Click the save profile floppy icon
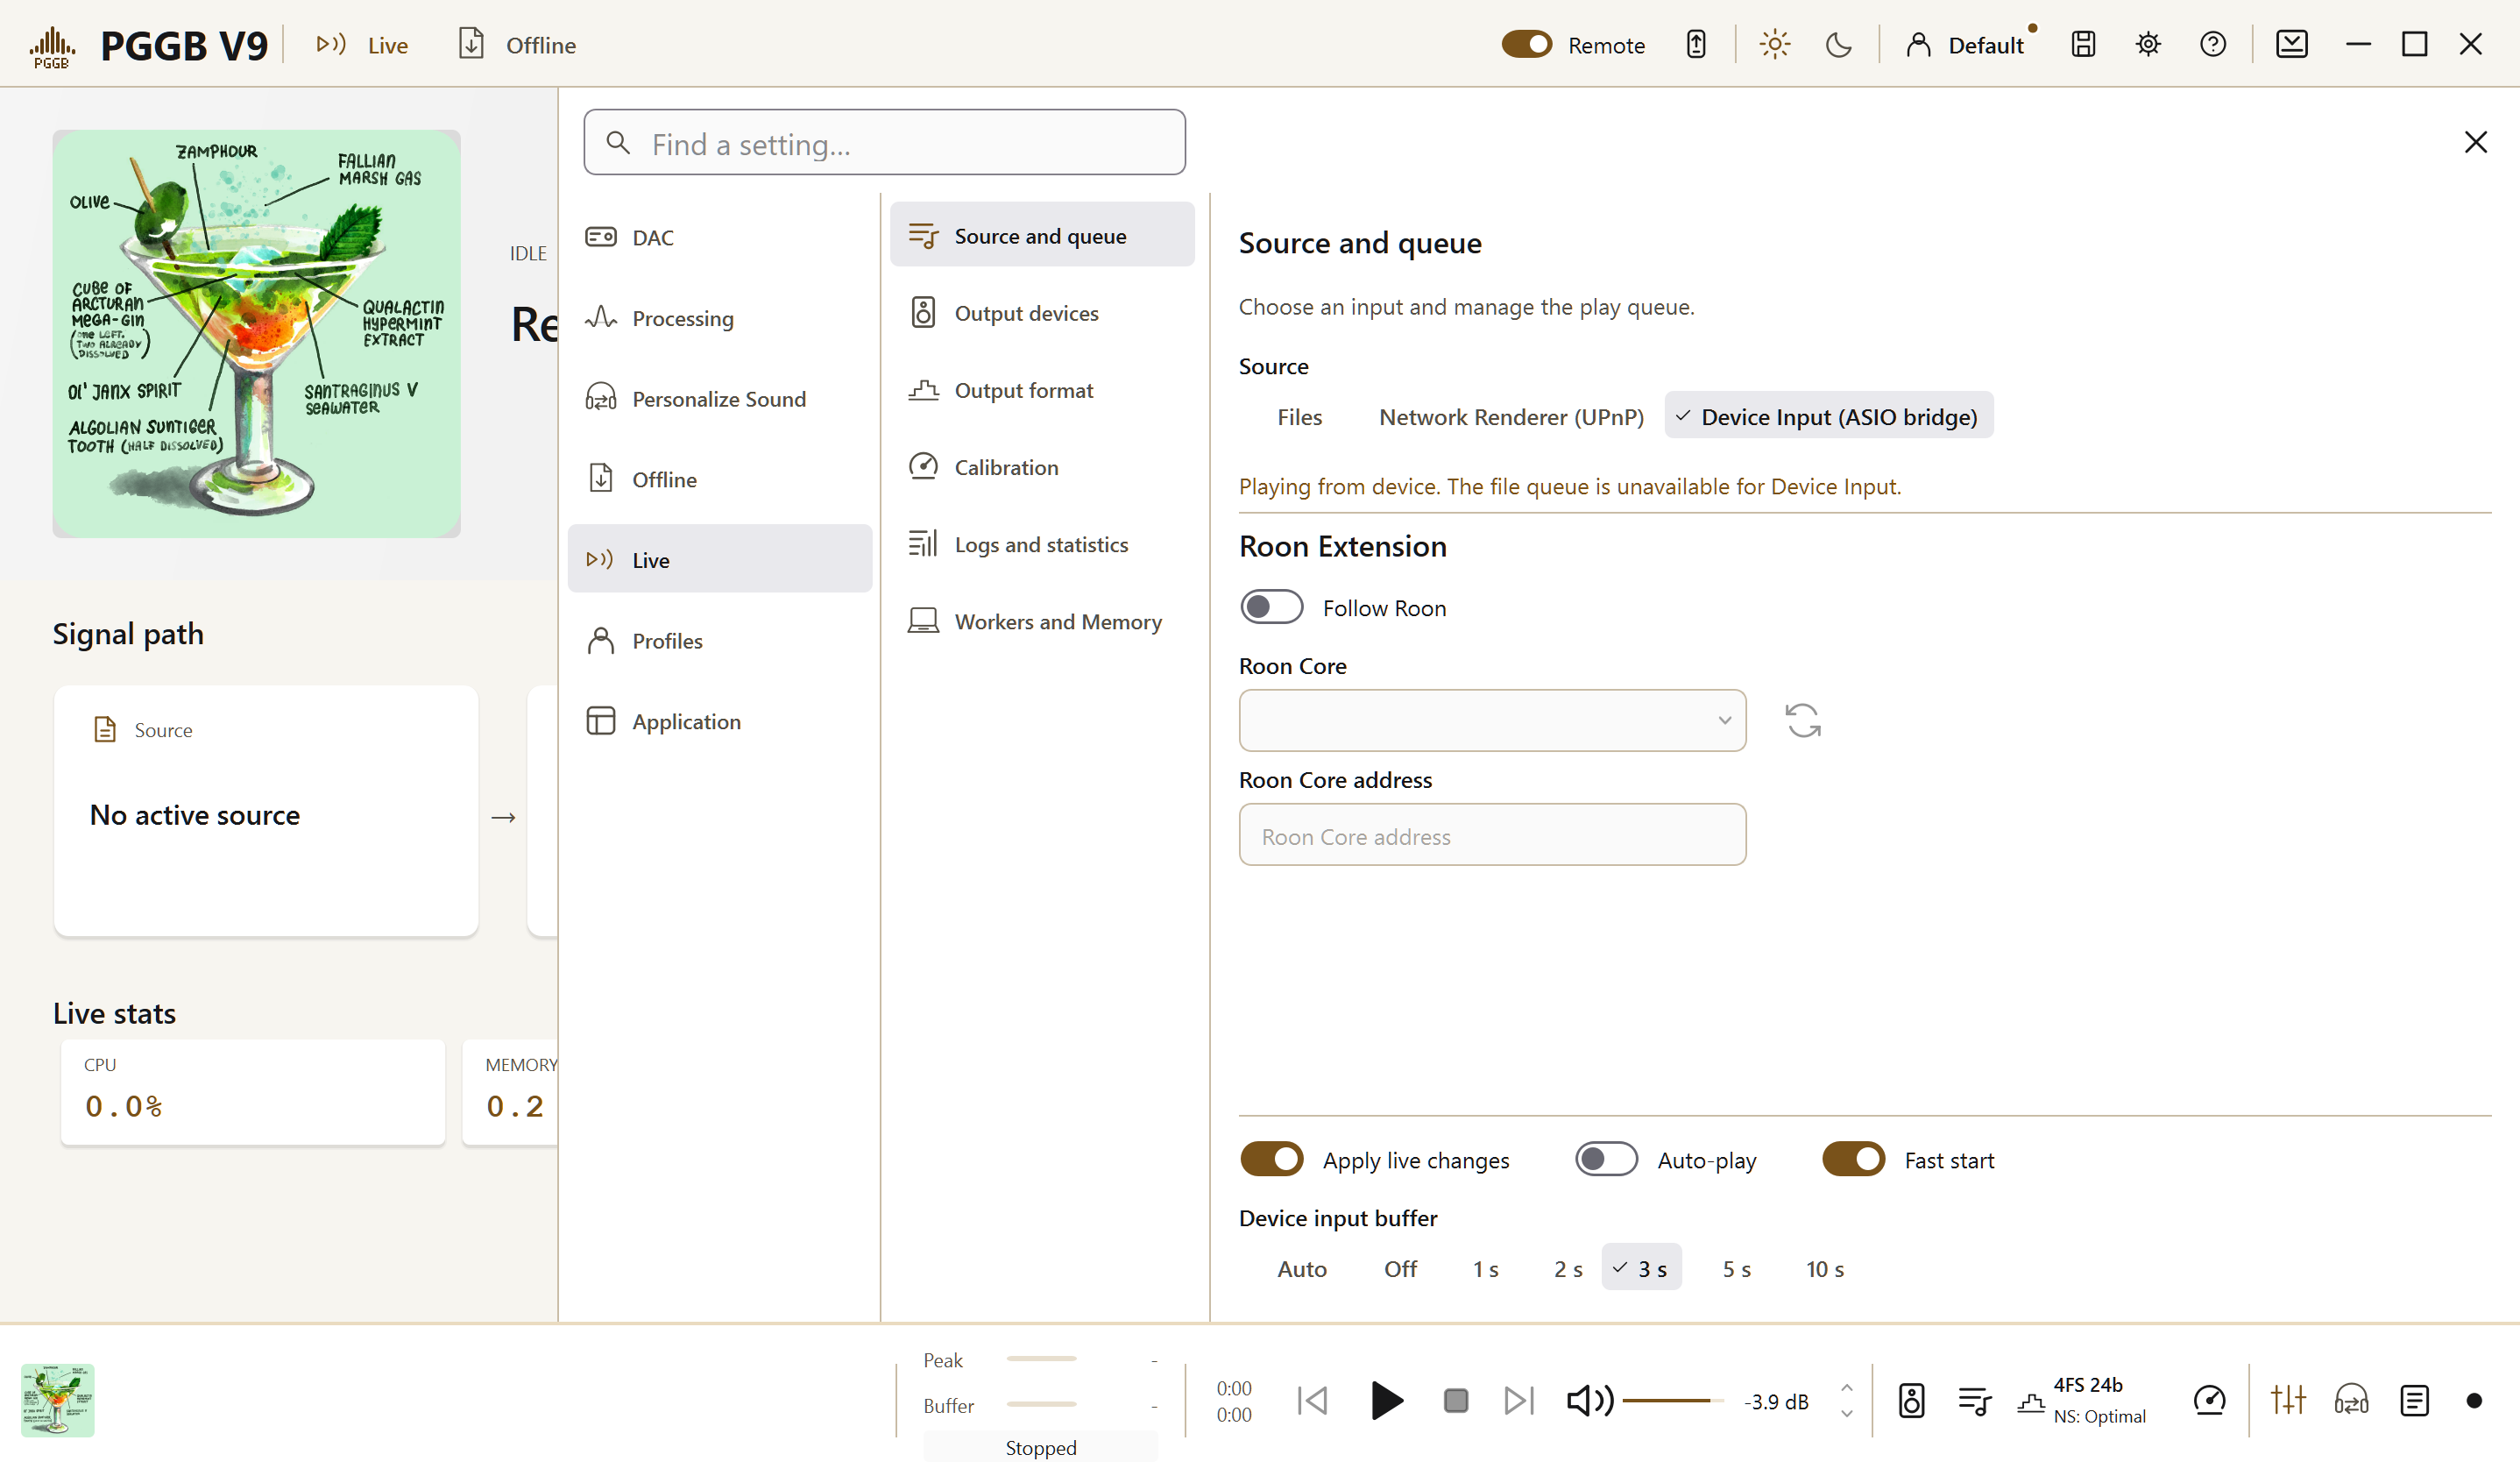This screenshot has height=1476, width=2520. (x=2083, y=45)
